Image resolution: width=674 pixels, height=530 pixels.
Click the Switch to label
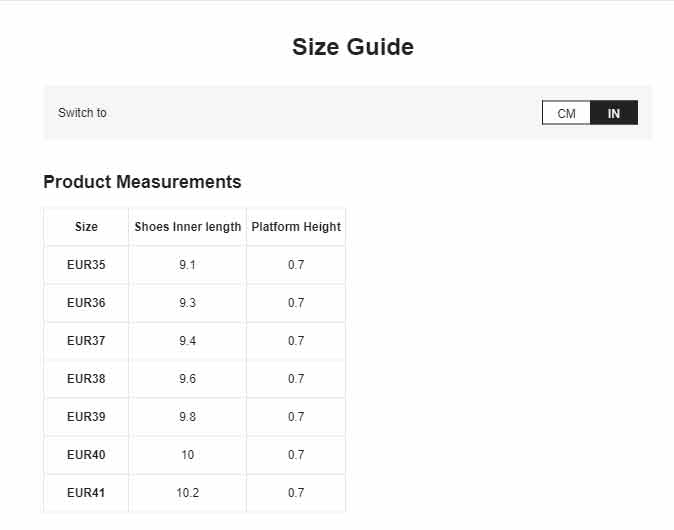pyautogui.click(x=82, y=113)
